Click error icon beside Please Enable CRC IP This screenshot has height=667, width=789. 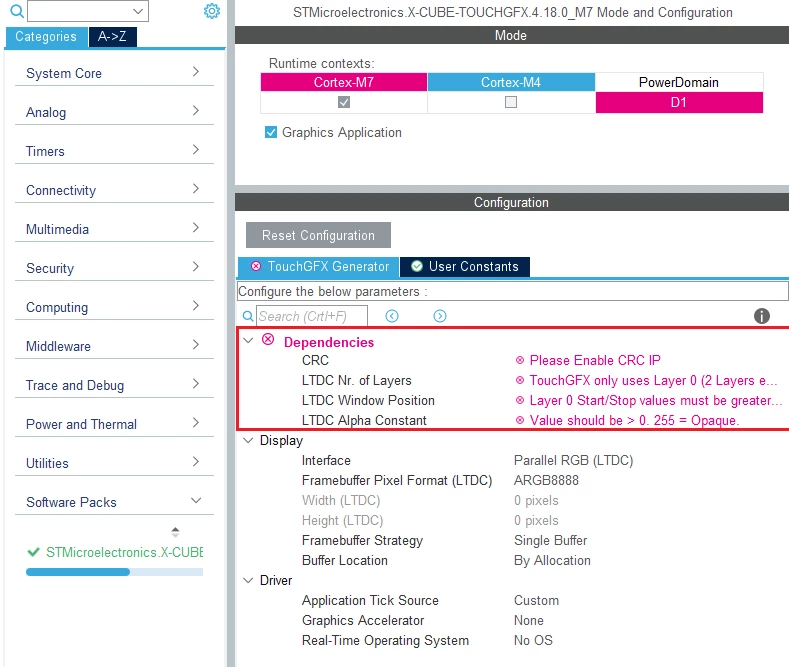pyautogui.click(x=520, y=360)
